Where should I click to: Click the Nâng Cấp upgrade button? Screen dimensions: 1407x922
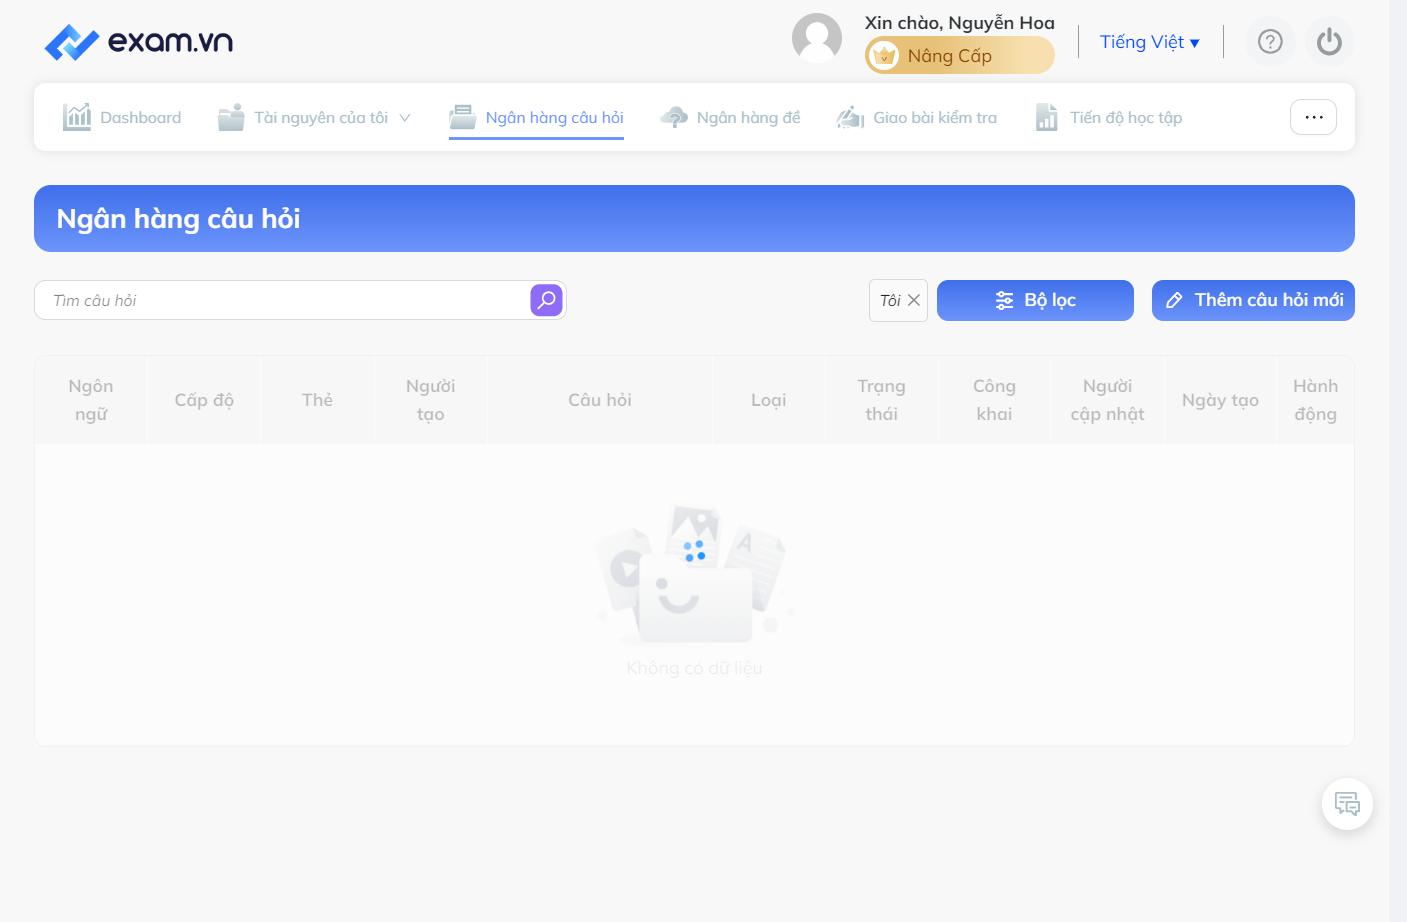click(959, 56)
